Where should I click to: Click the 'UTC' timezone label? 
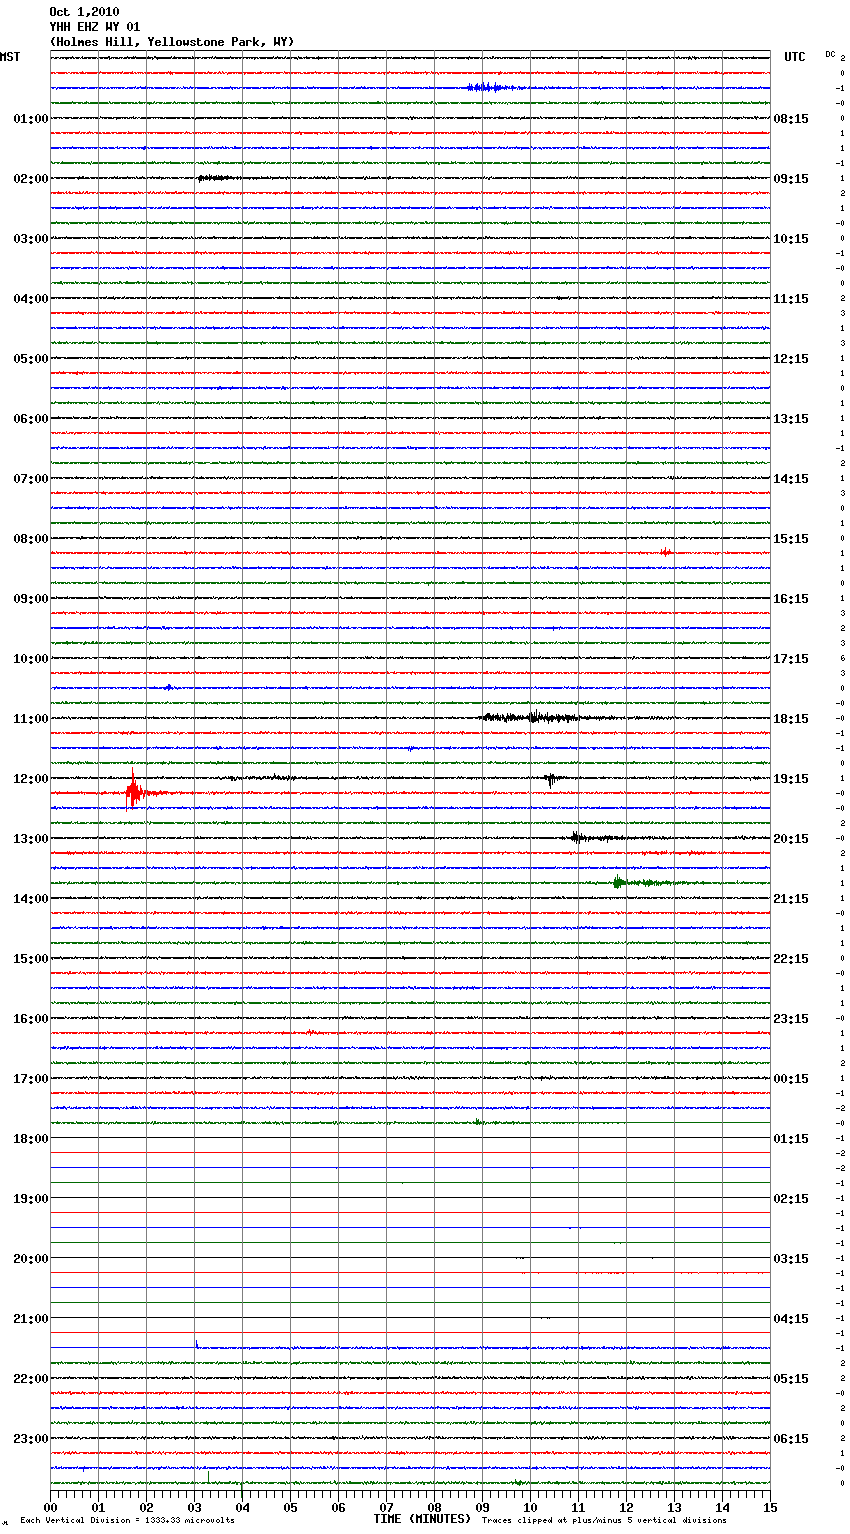(795, 57)
